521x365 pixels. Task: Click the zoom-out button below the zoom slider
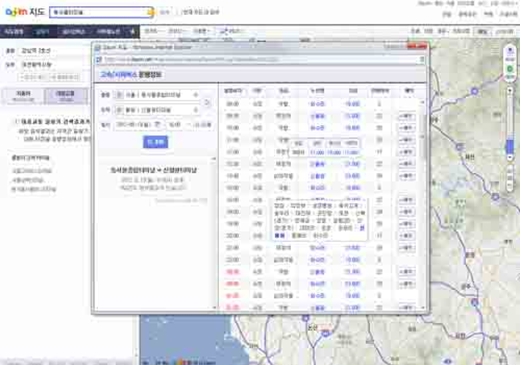(x=510, y=158)
